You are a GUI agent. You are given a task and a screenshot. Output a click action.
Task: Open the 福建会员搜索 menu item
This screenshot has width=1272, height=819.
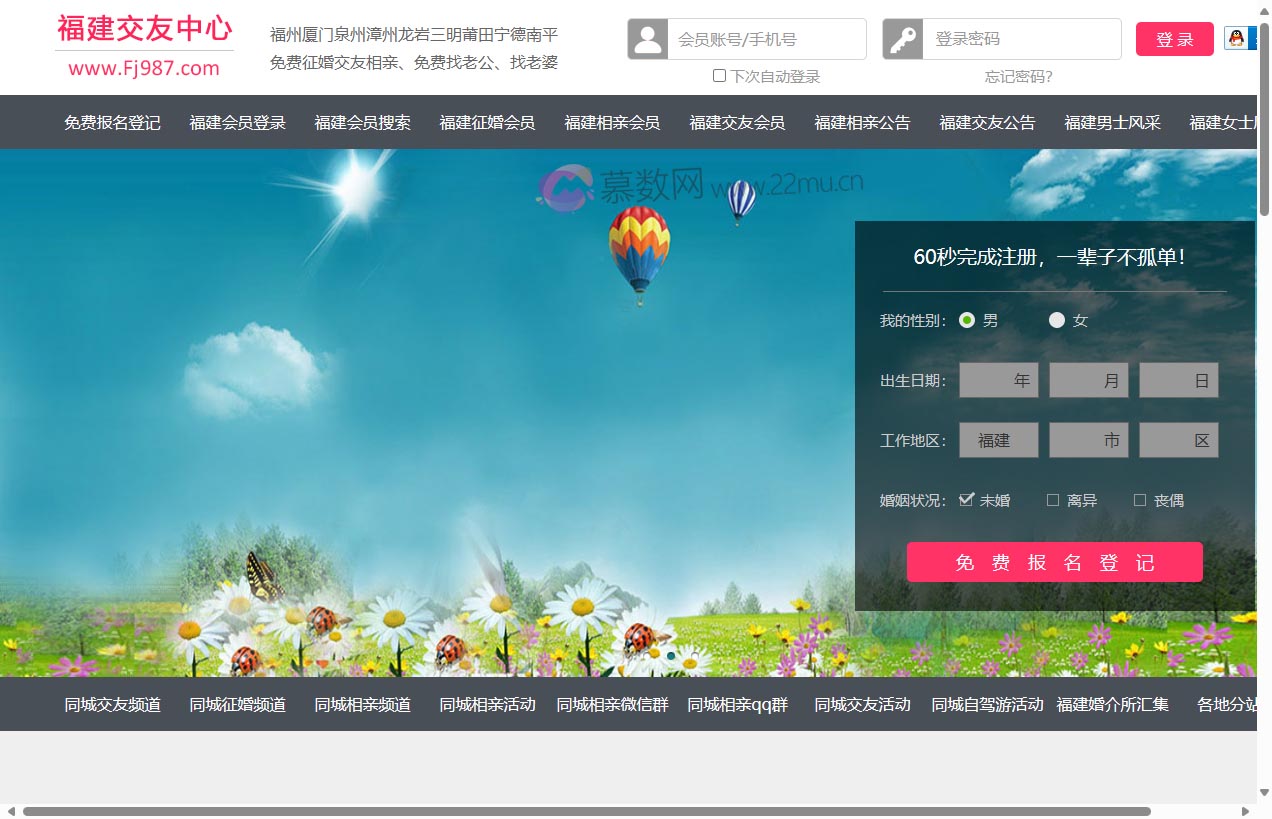coord(362,122)
